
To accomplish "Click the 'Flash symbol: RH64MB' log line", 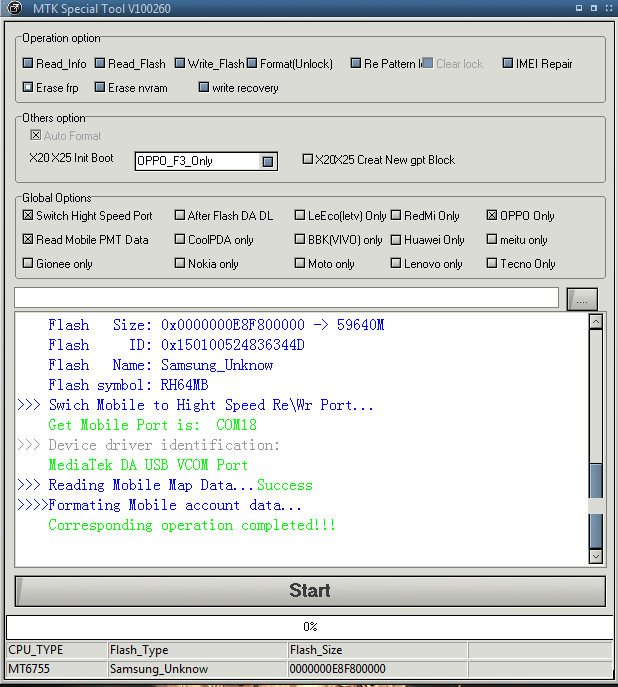I will tap(128, 385).
